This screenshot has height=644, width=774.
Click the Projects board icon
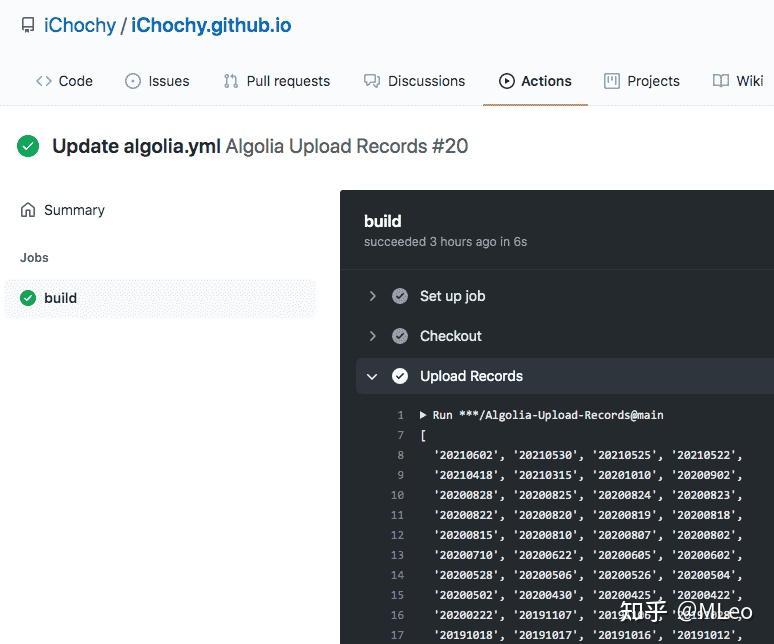click(612, 81)
